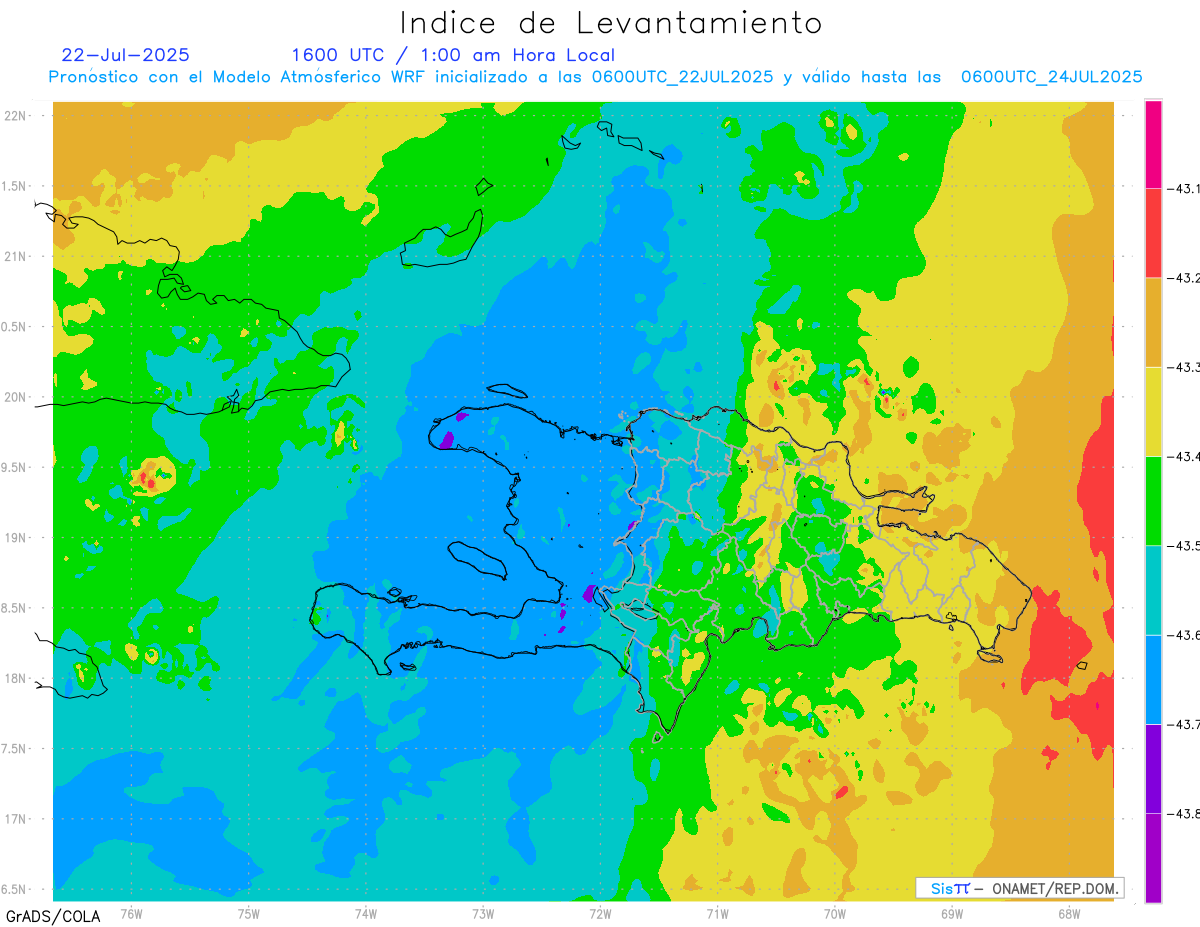Click the "Pronóstico con el Modelo Atmósferico WRF" line

[x=595, y=77]
